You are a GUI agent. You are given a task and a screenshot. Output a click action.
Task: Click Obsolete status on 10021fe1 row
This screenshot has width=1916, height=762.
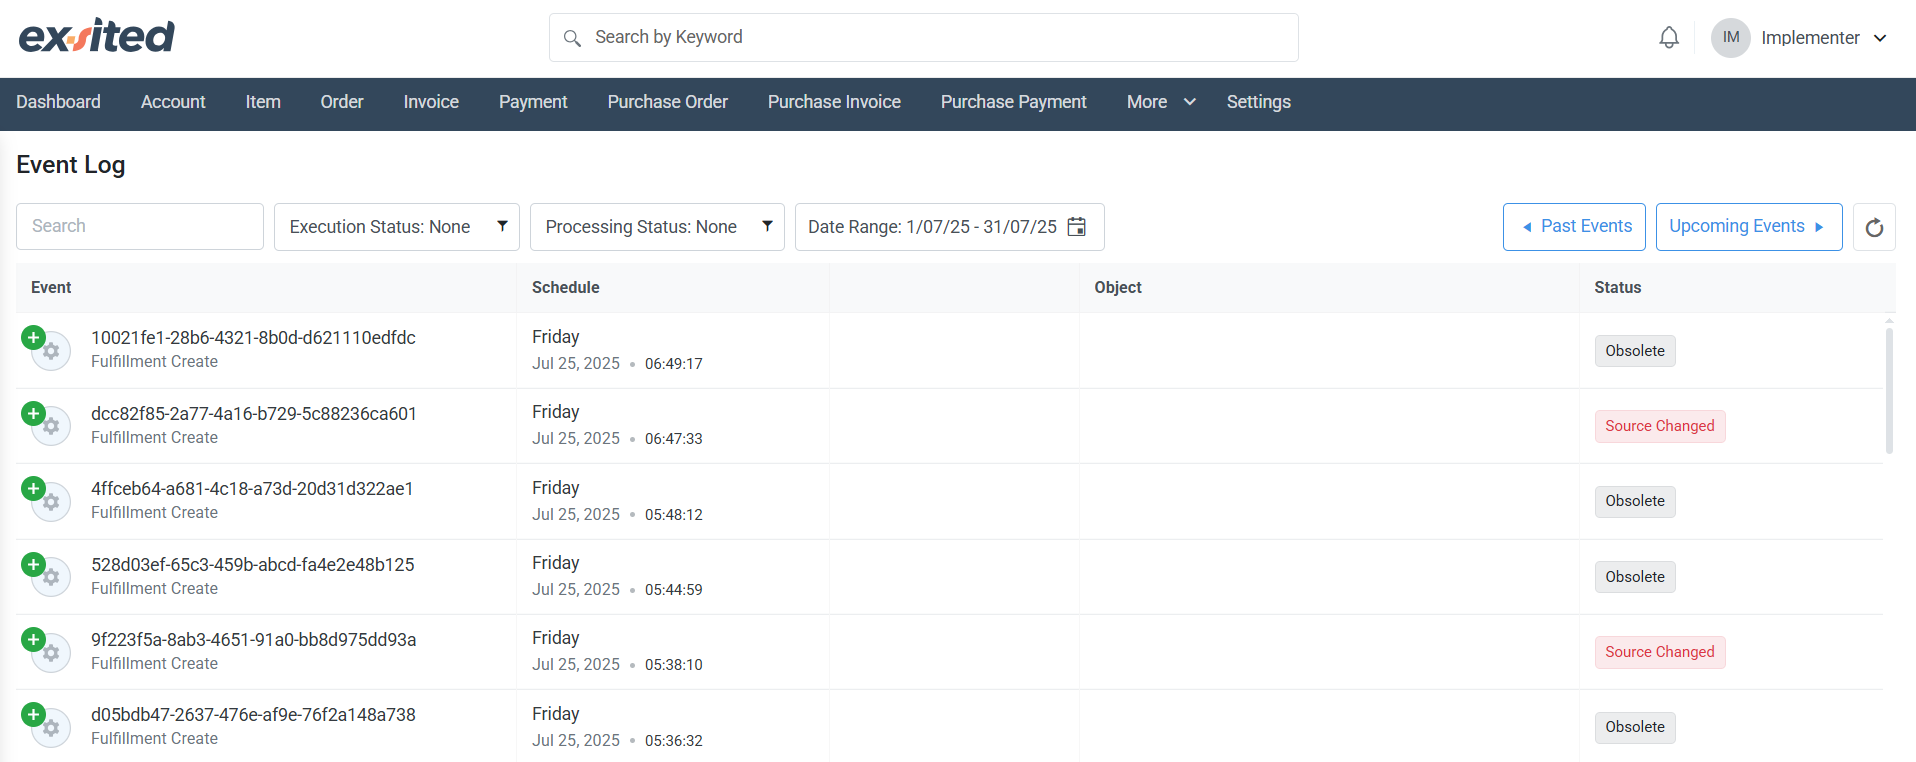(1635, 351)
